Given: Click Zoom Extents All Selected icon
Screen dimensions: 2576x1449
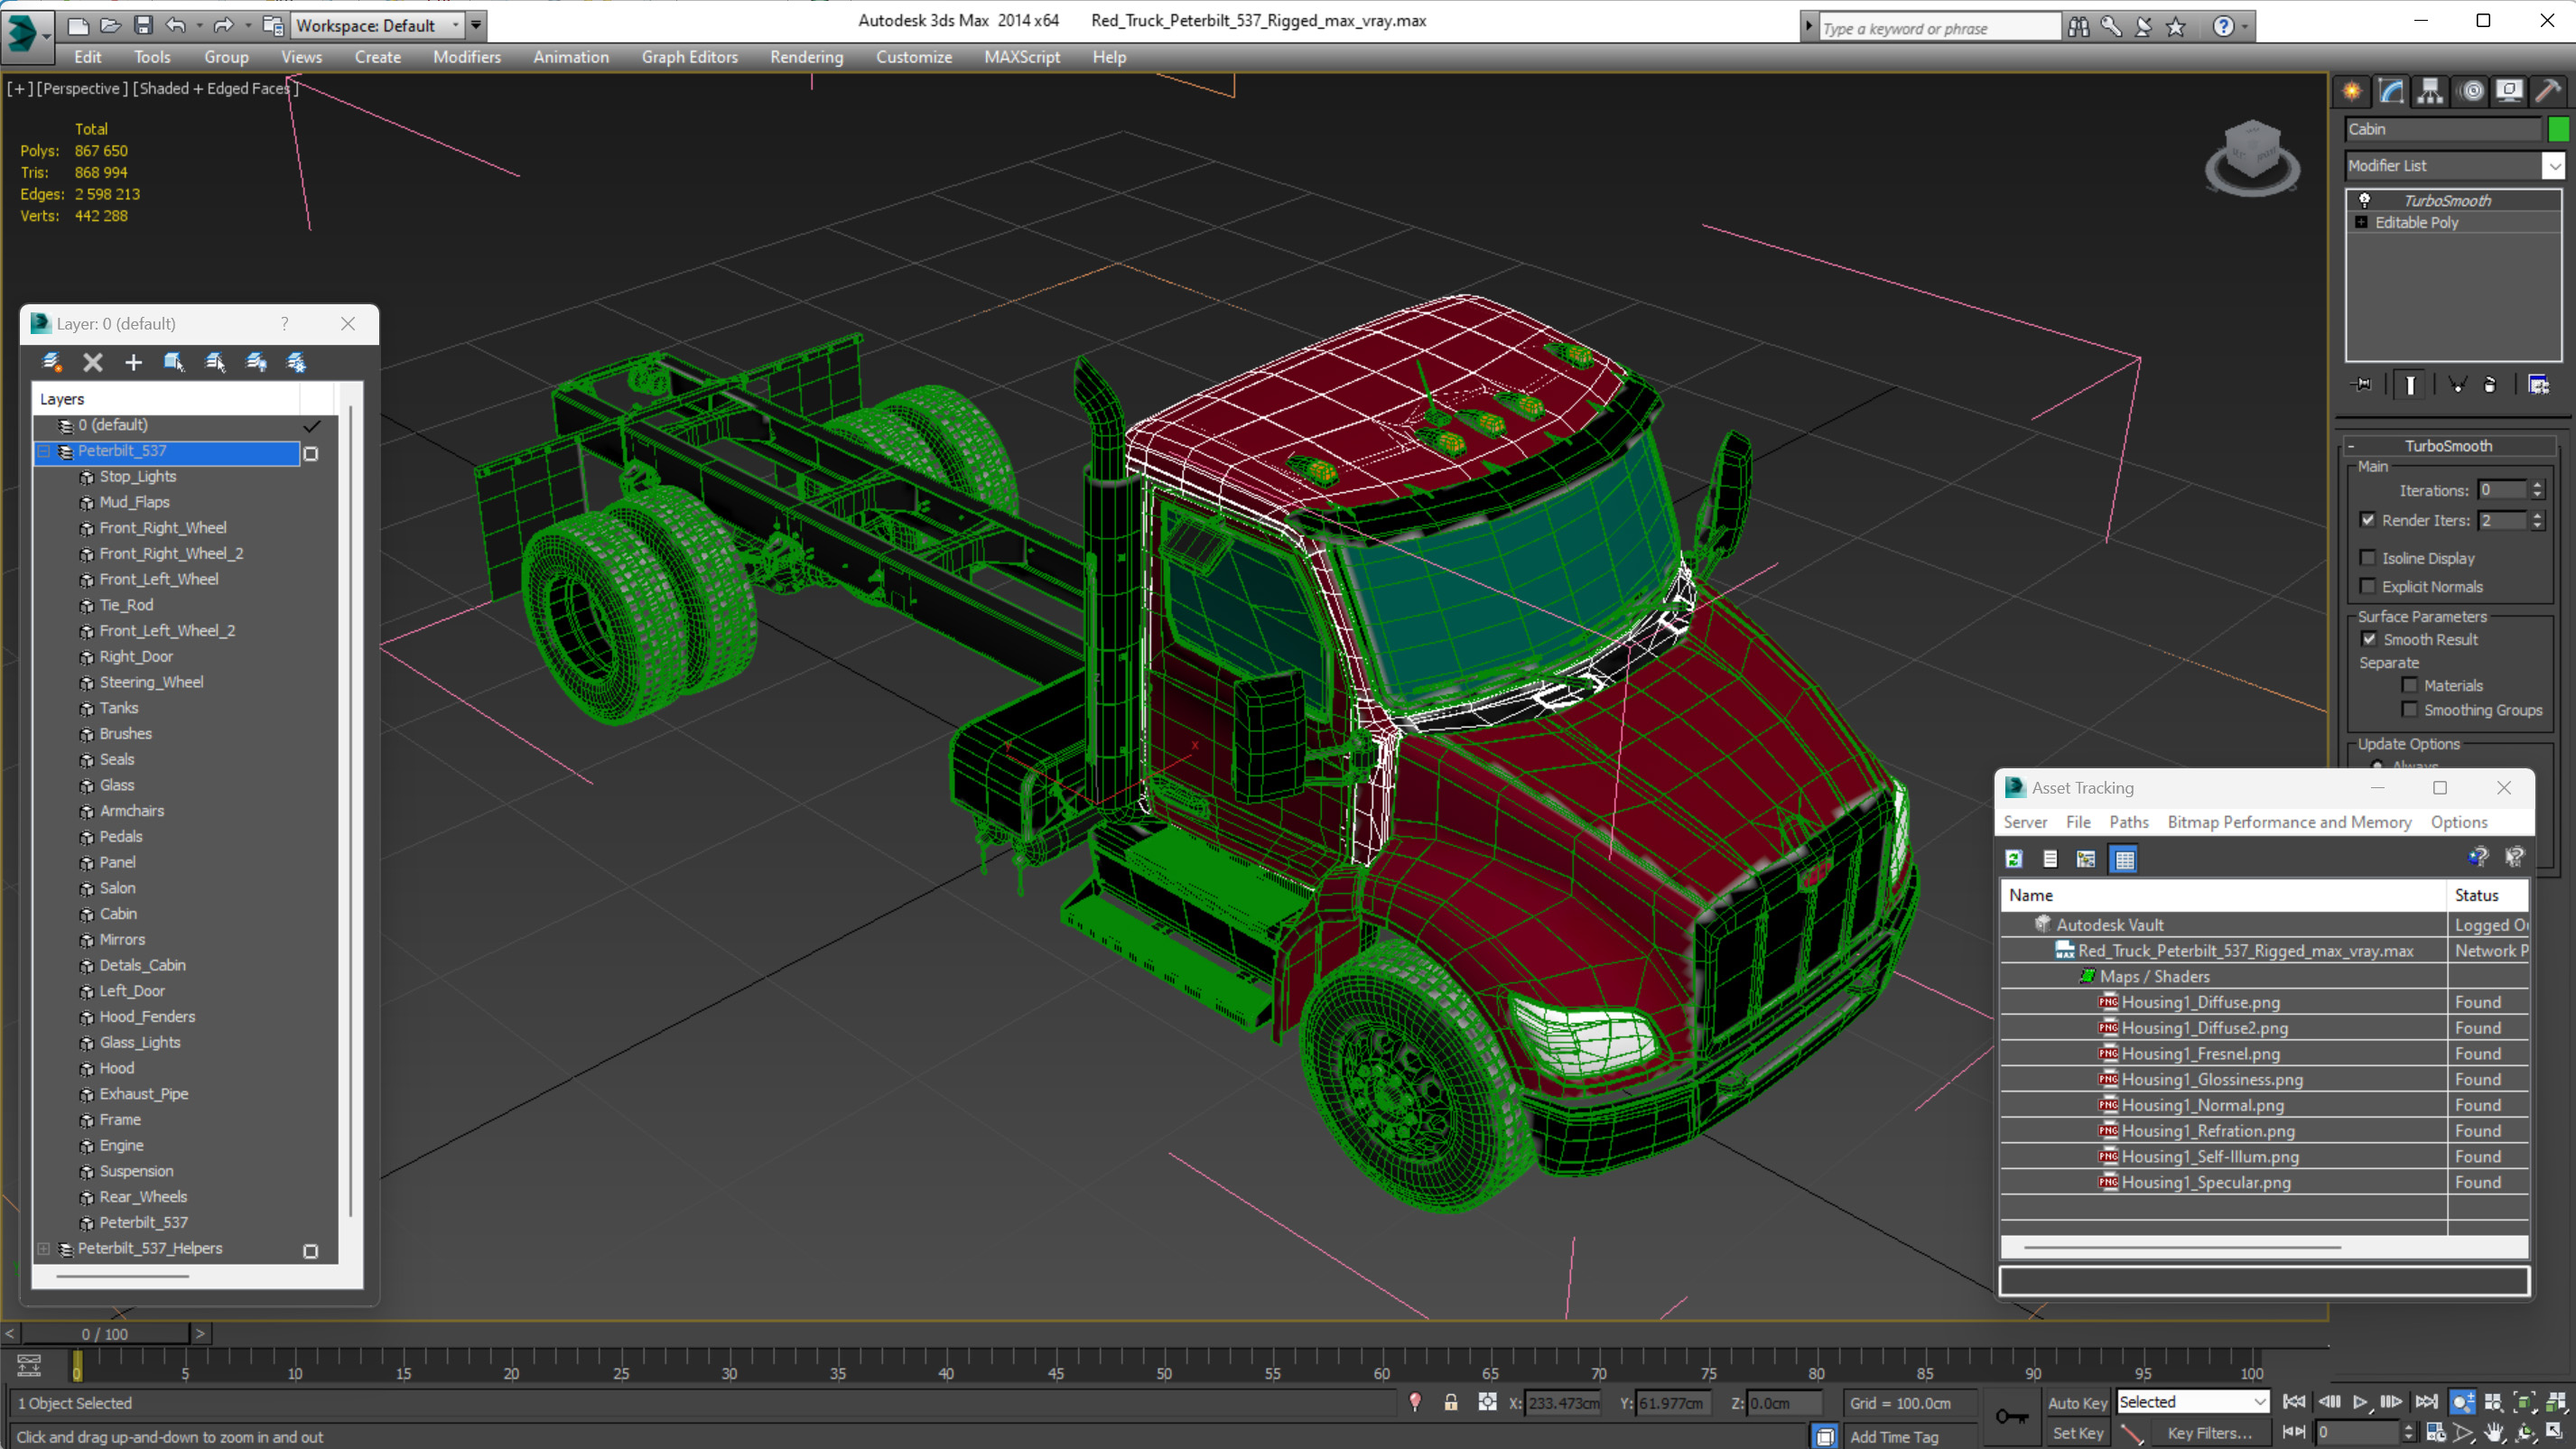Looking at the screenshot, I should (2556, 1402).
